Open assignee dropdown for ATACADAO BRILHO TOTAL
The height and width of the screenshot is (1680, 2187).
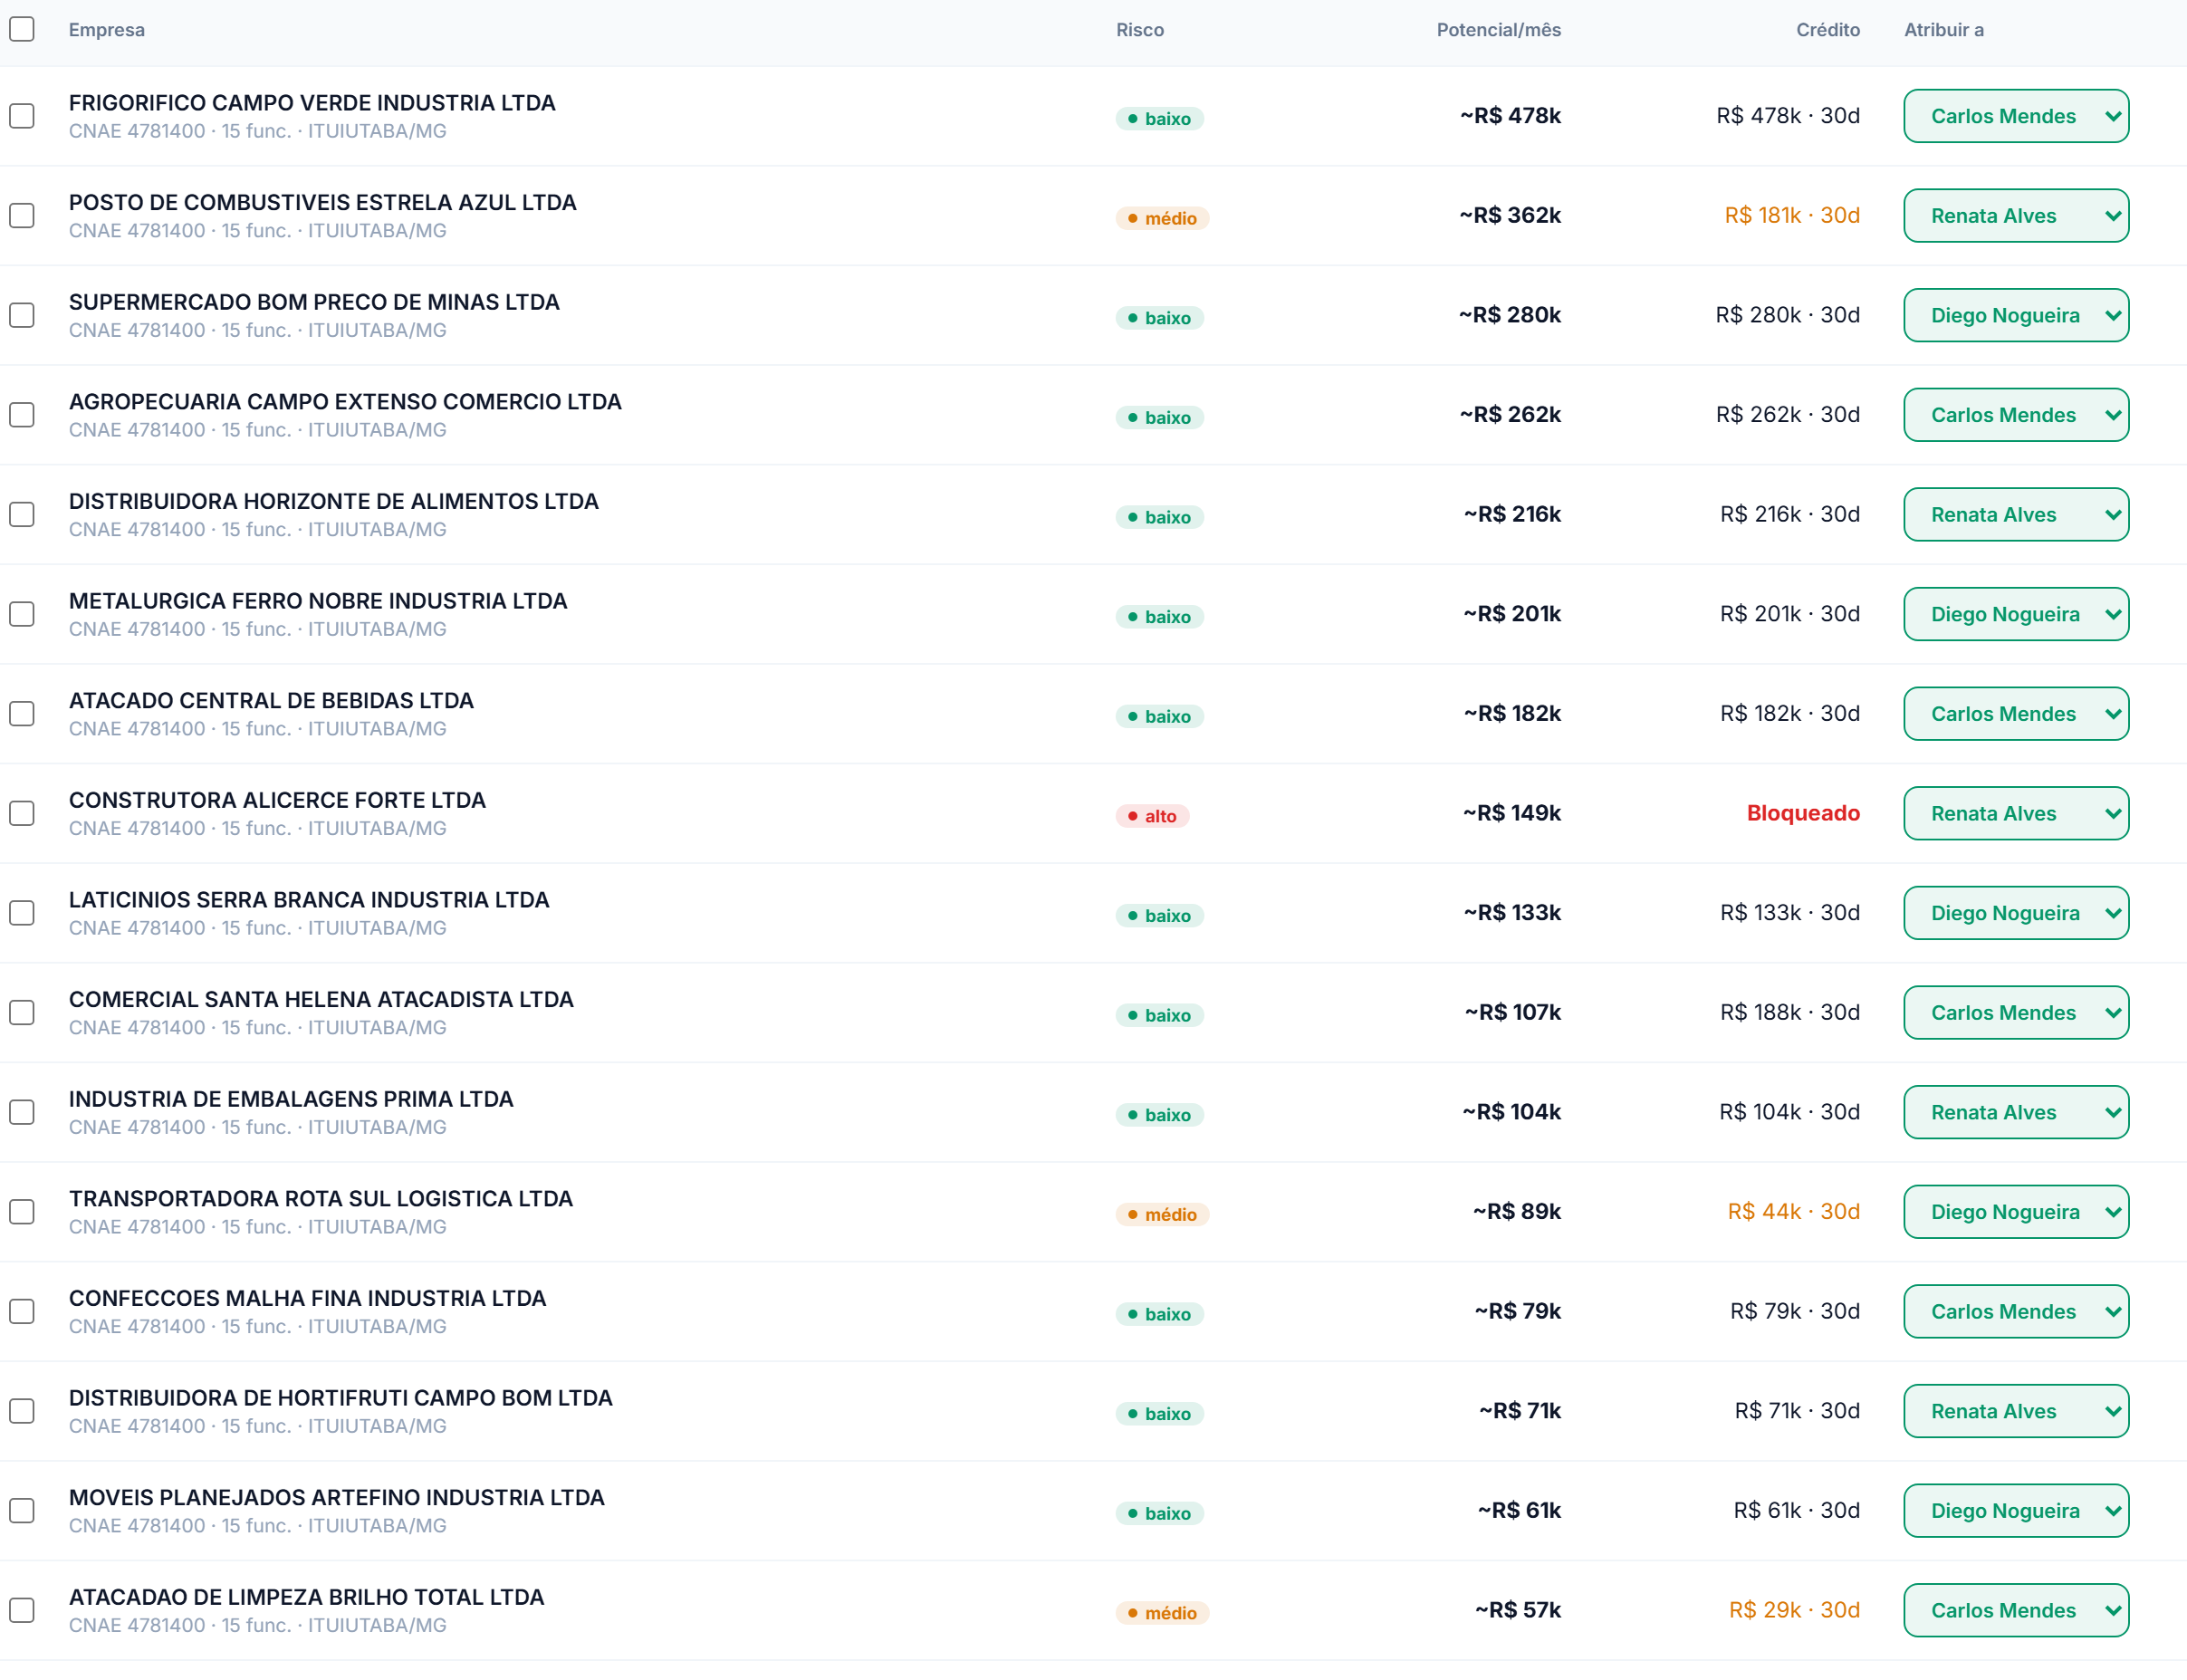tap(2016, 1610)
